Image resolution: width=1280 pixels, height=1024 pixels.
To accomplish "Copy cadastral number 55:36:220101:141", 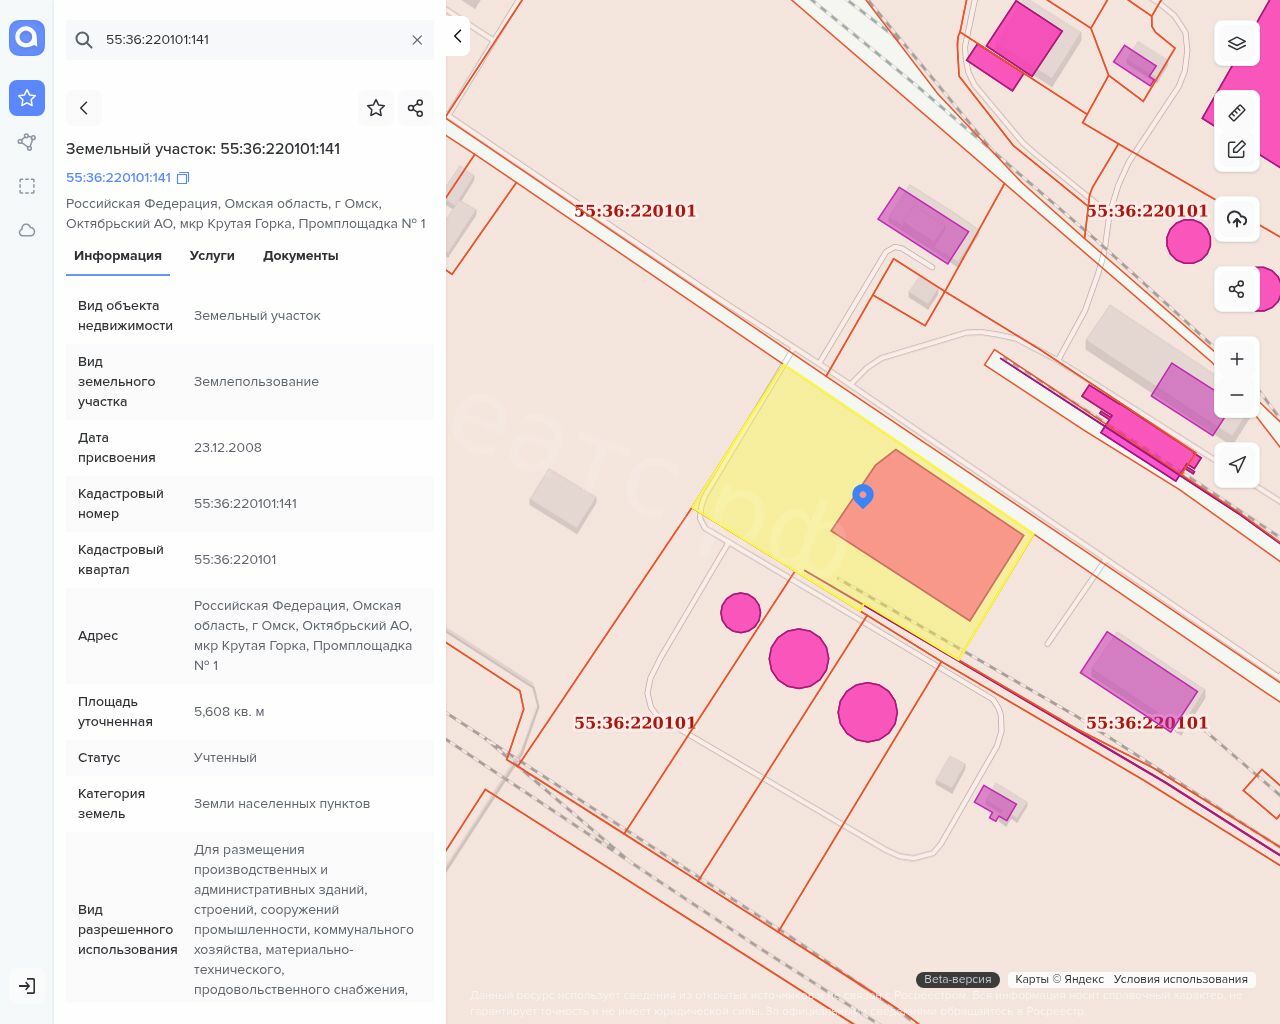I will (x=183, y=178).
